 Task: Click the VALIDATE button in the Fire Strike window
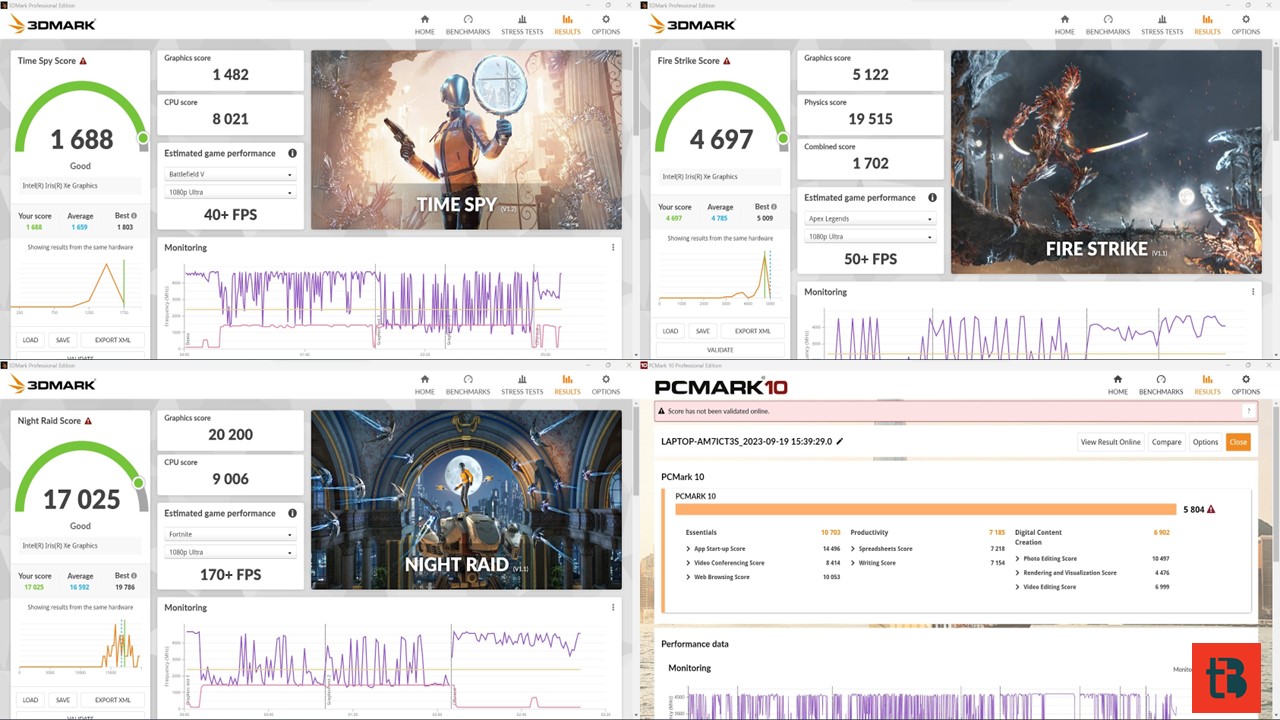[x=720, y=350]
